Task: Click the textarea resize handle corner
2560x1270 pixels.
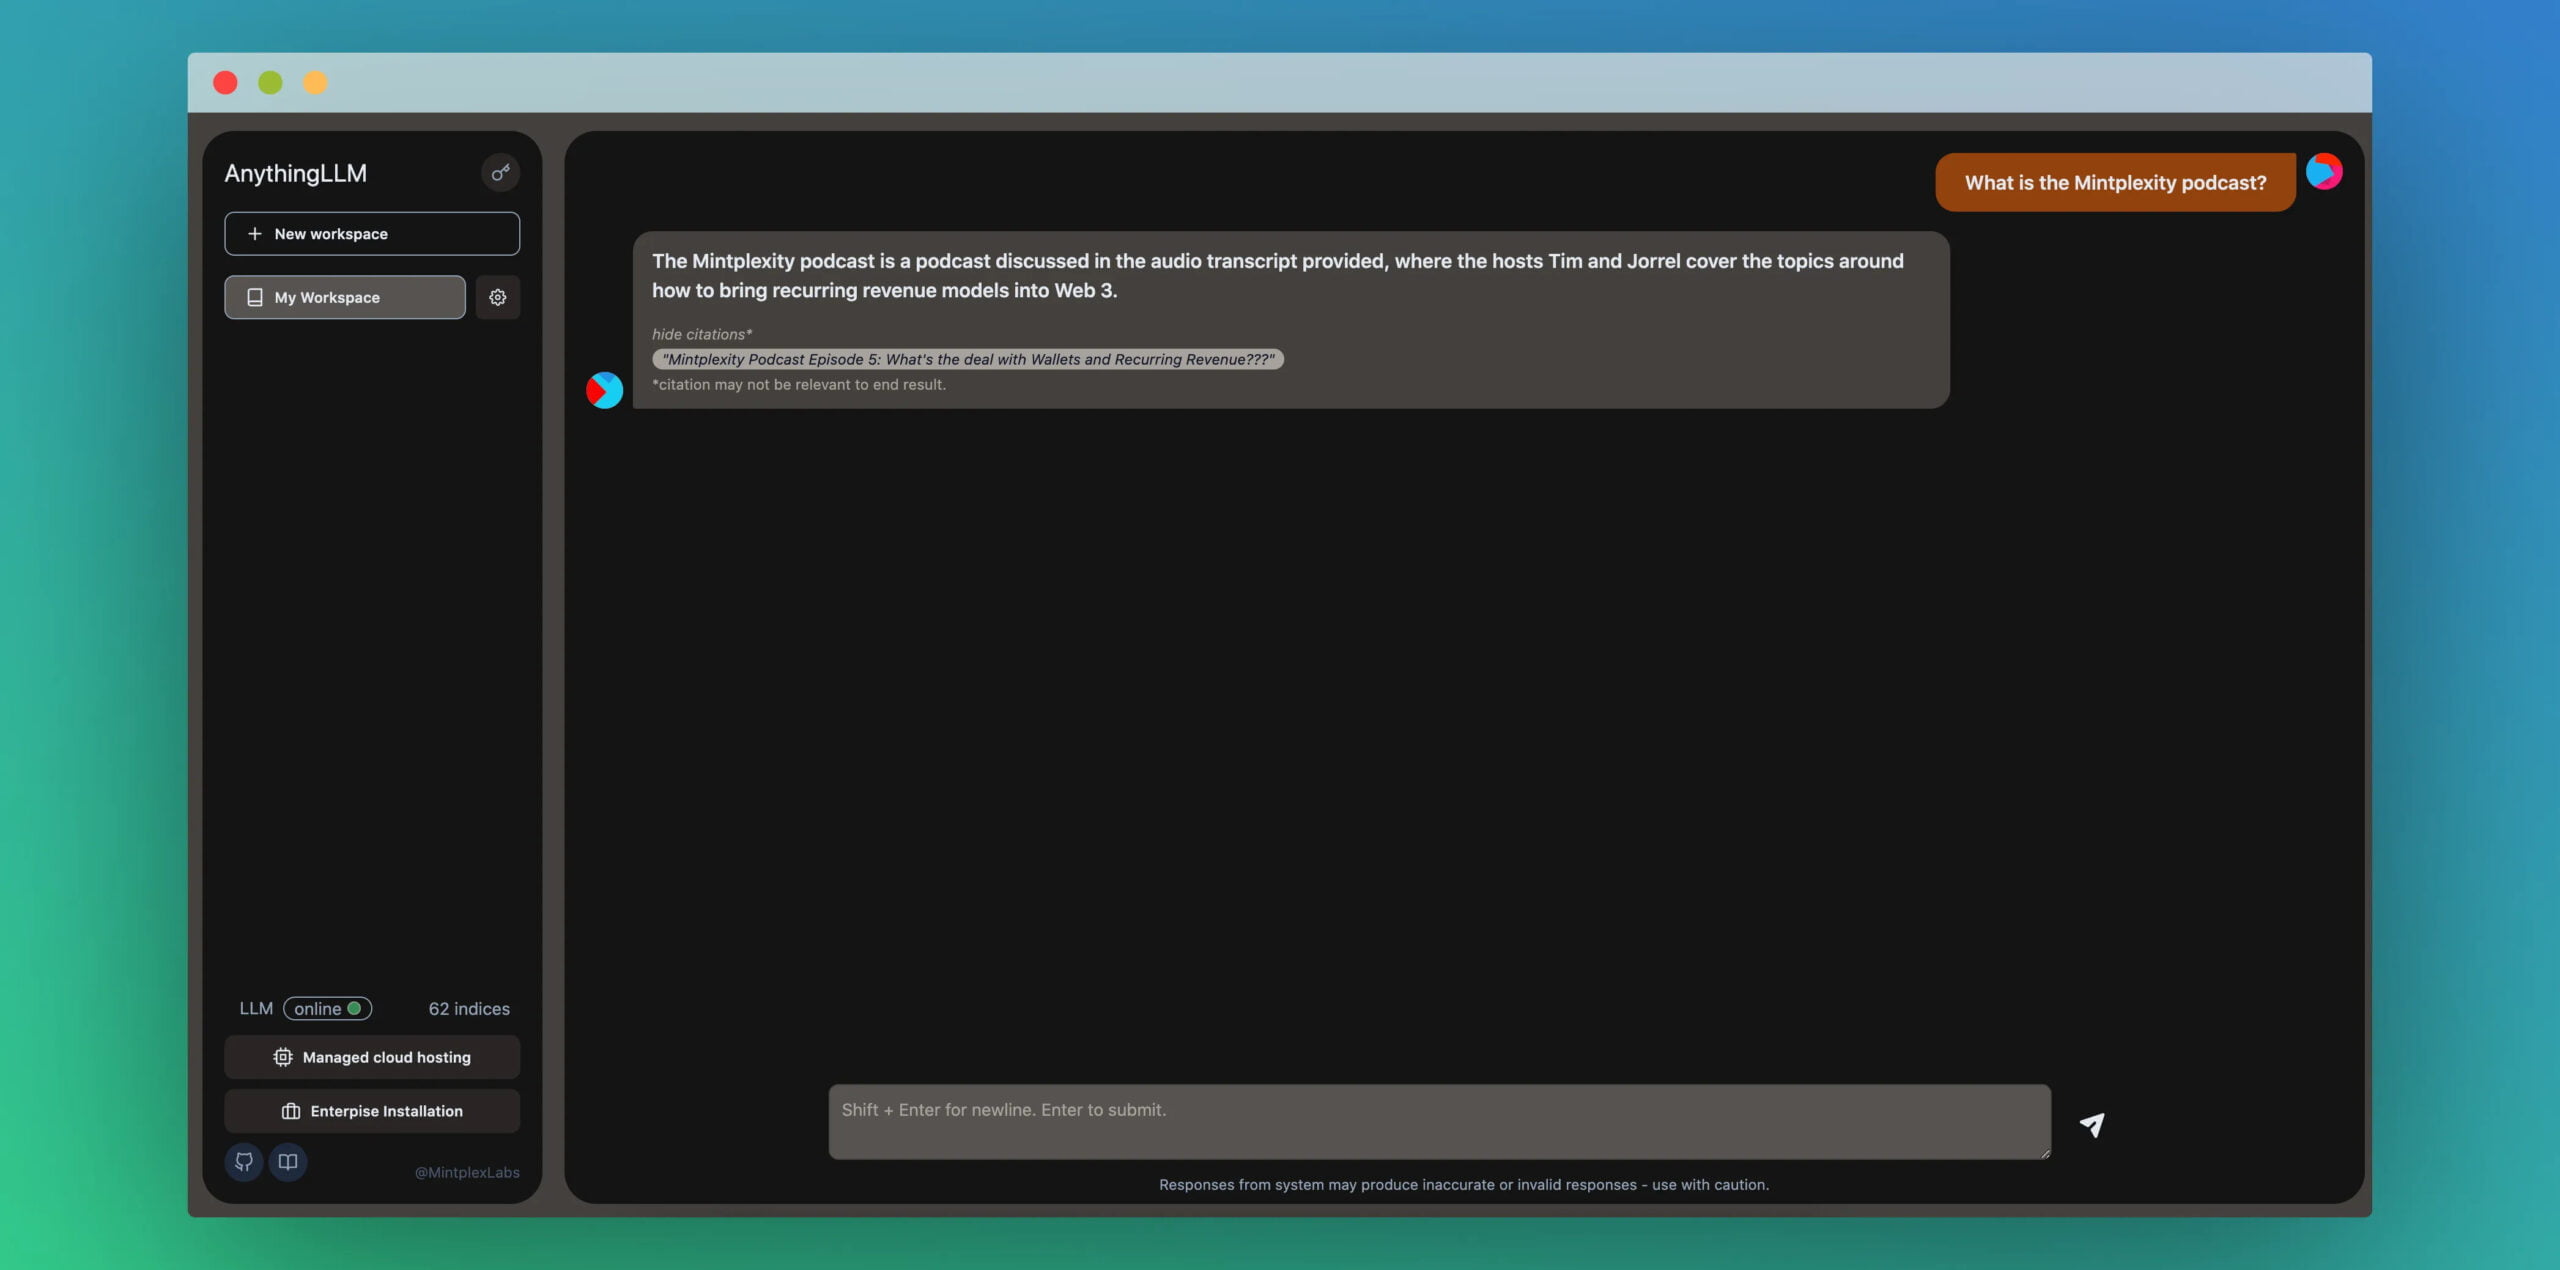Action: [x=2045, y=1153]
